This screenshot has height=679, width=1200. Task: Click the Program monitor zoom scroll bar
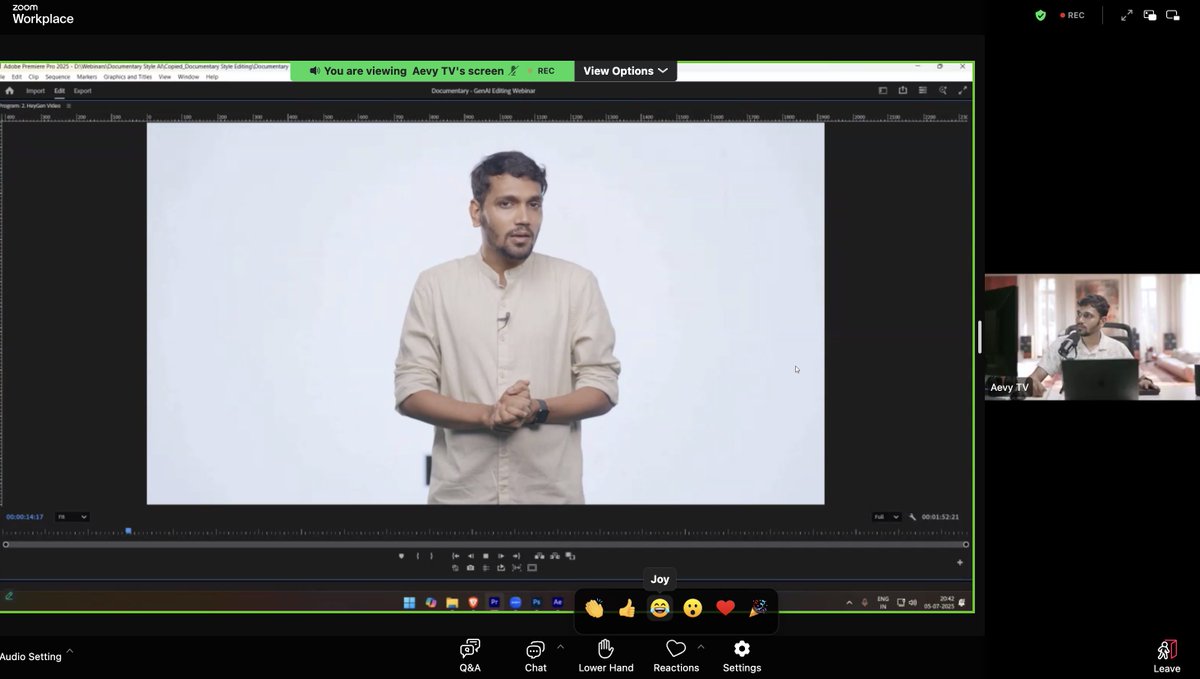tap(485, 544)
